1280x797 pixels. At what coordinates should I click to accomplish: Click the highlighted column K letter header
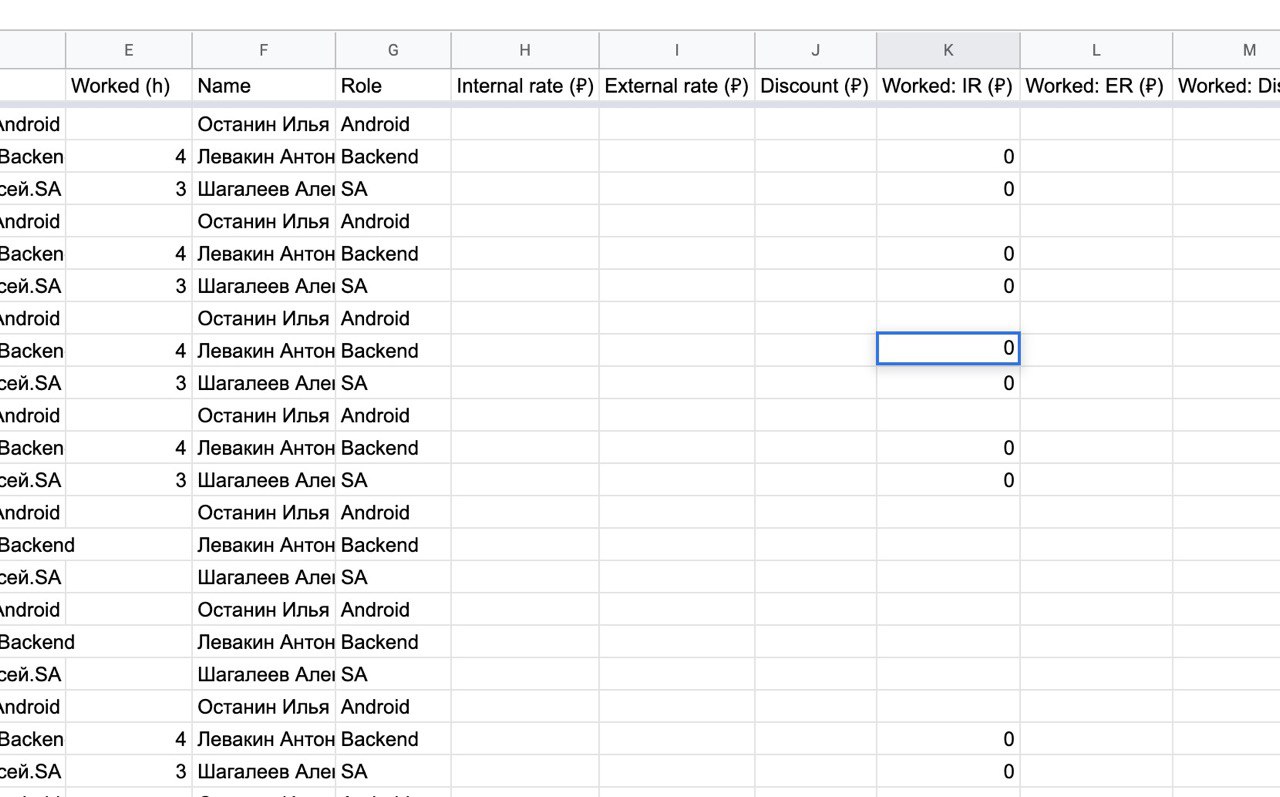tap(948, 50)
